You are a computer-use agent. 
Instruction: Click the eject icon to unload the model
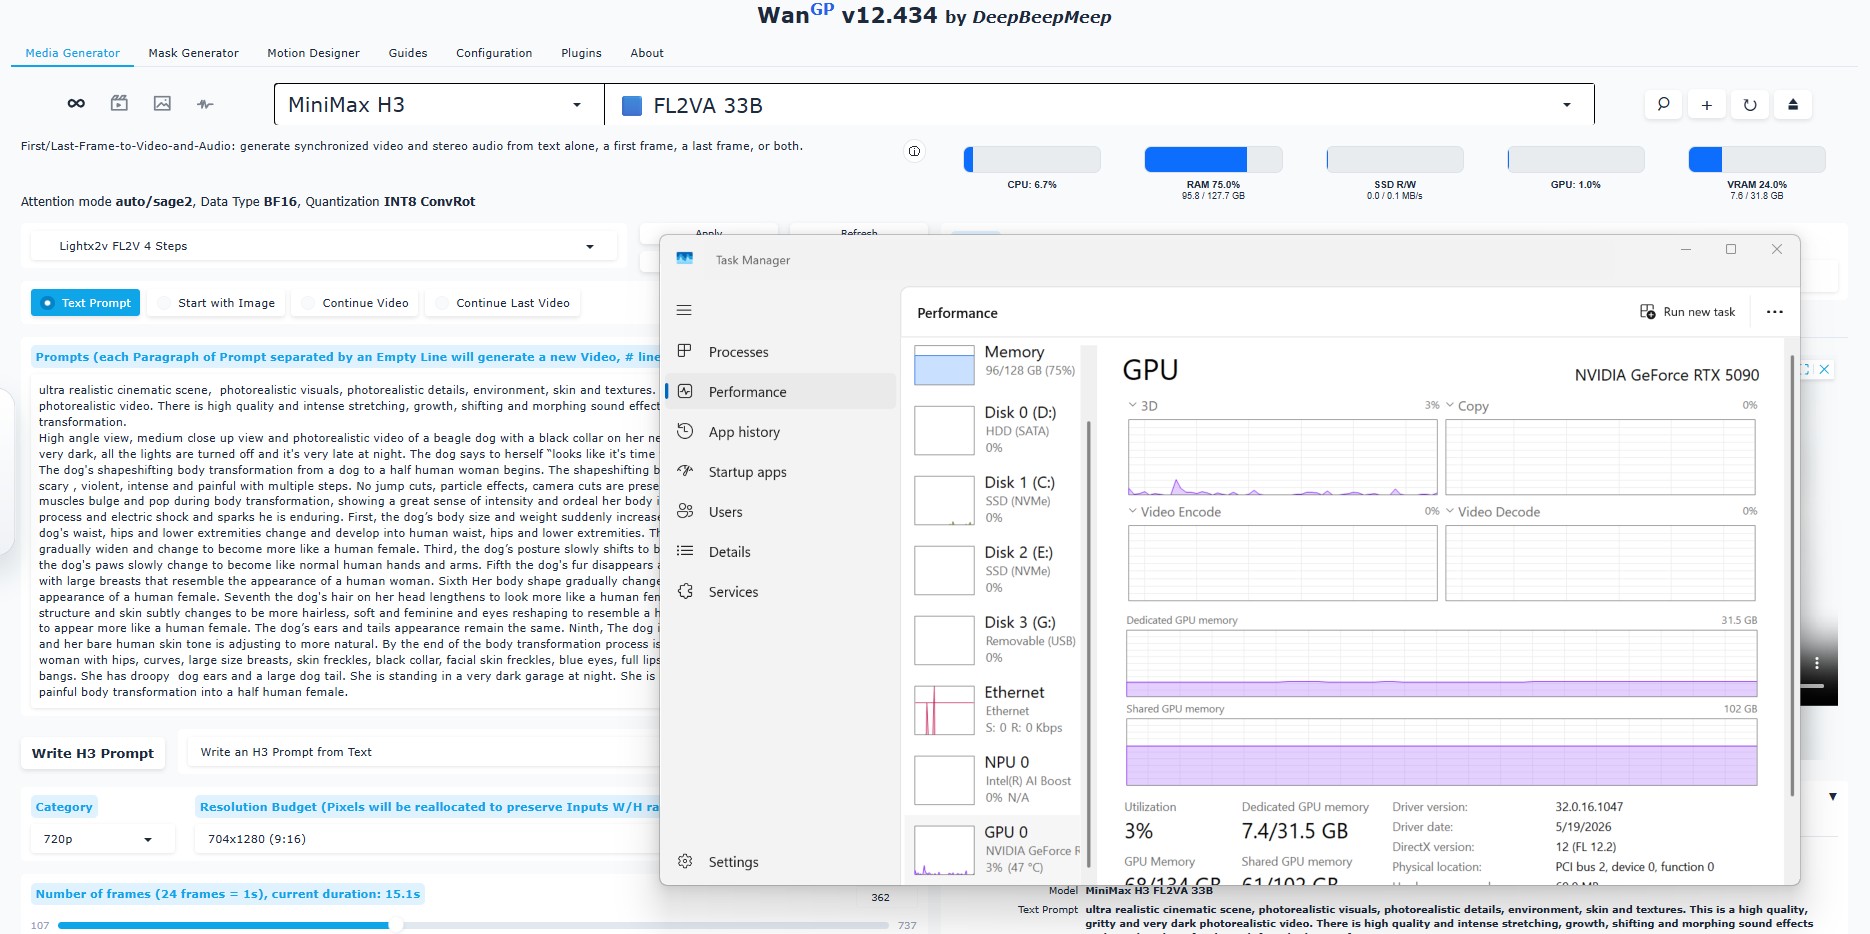point(1793,104)
